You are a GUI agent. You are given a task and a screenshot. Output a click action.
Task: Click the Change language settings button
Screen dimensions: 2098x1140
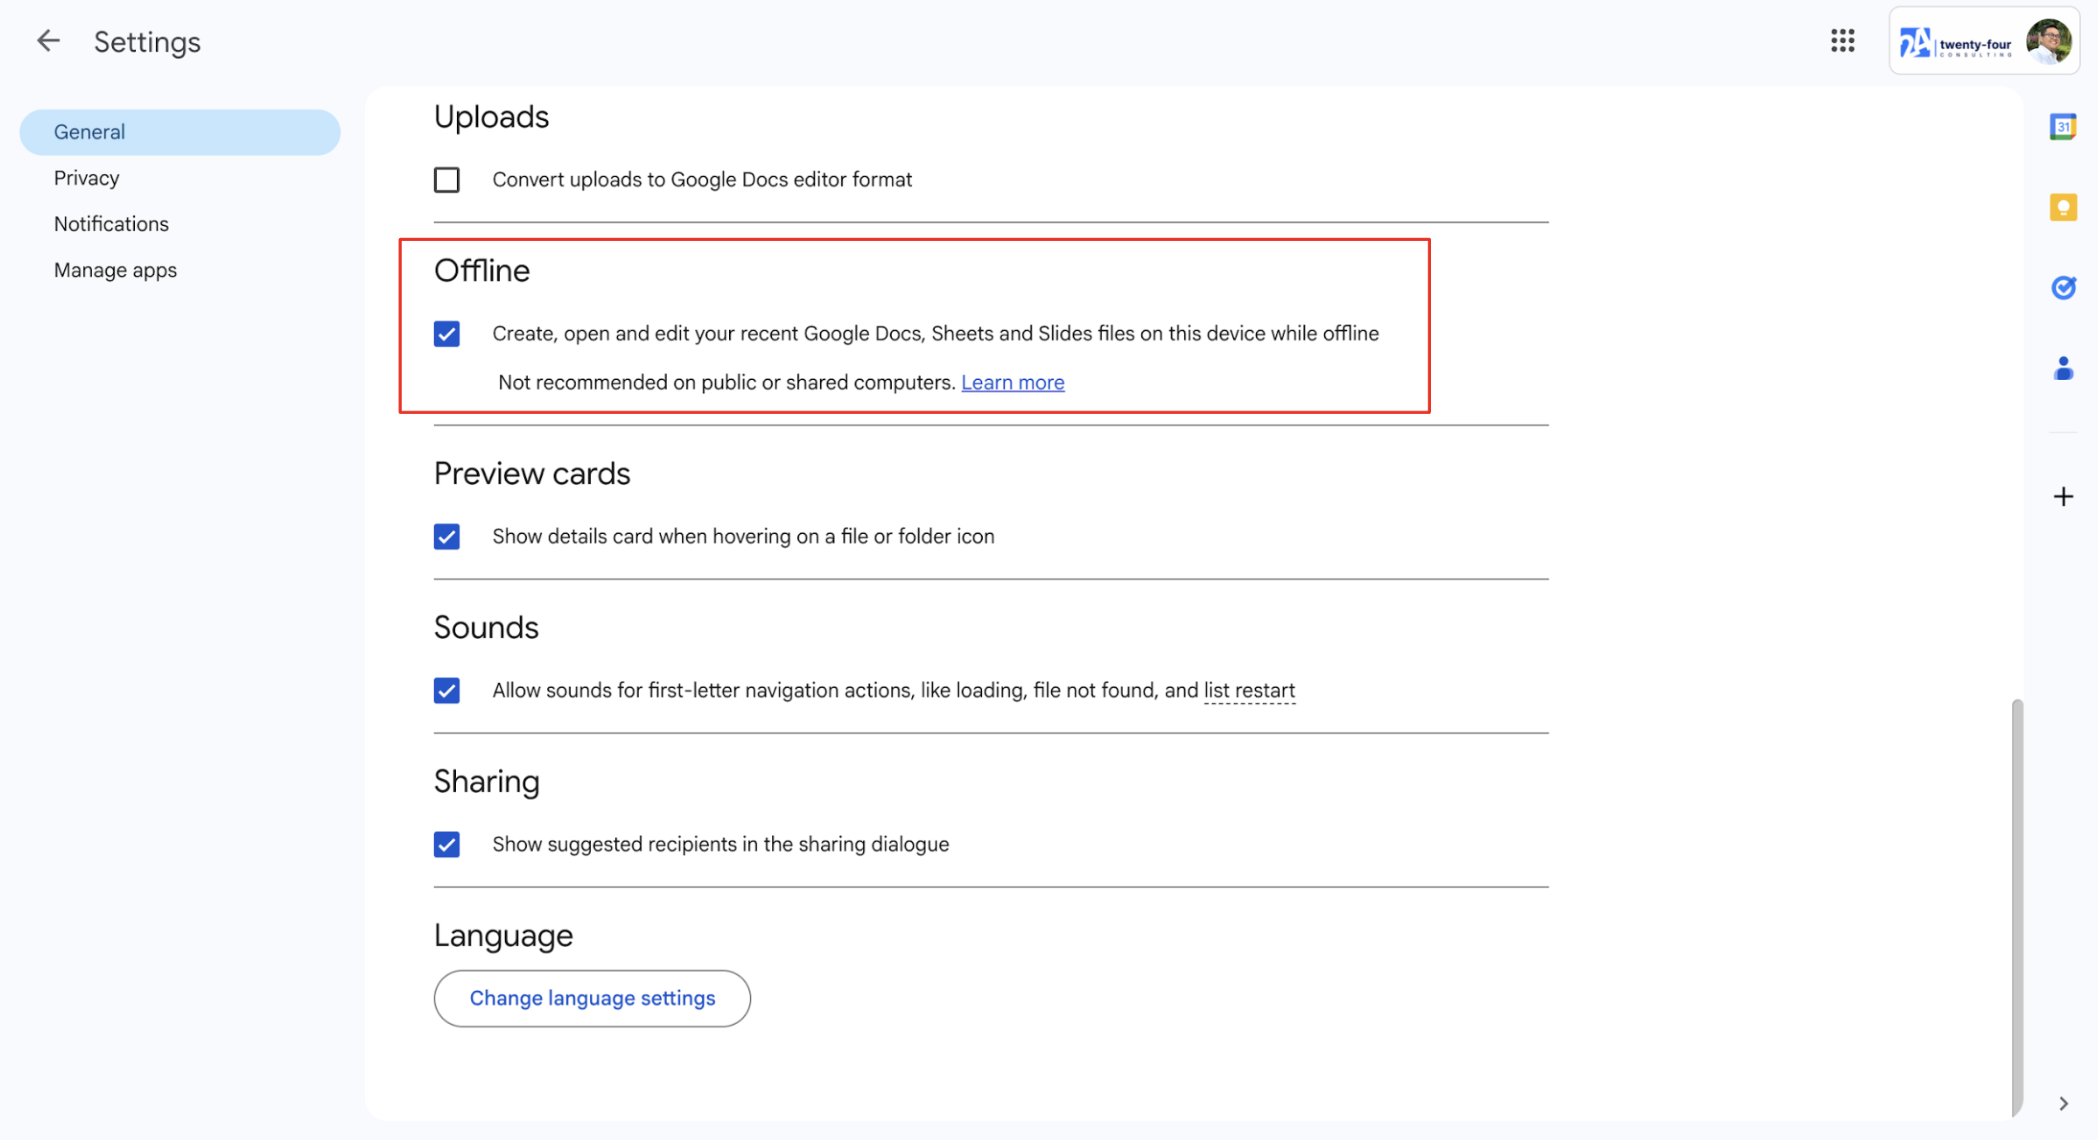coord(592,998)
